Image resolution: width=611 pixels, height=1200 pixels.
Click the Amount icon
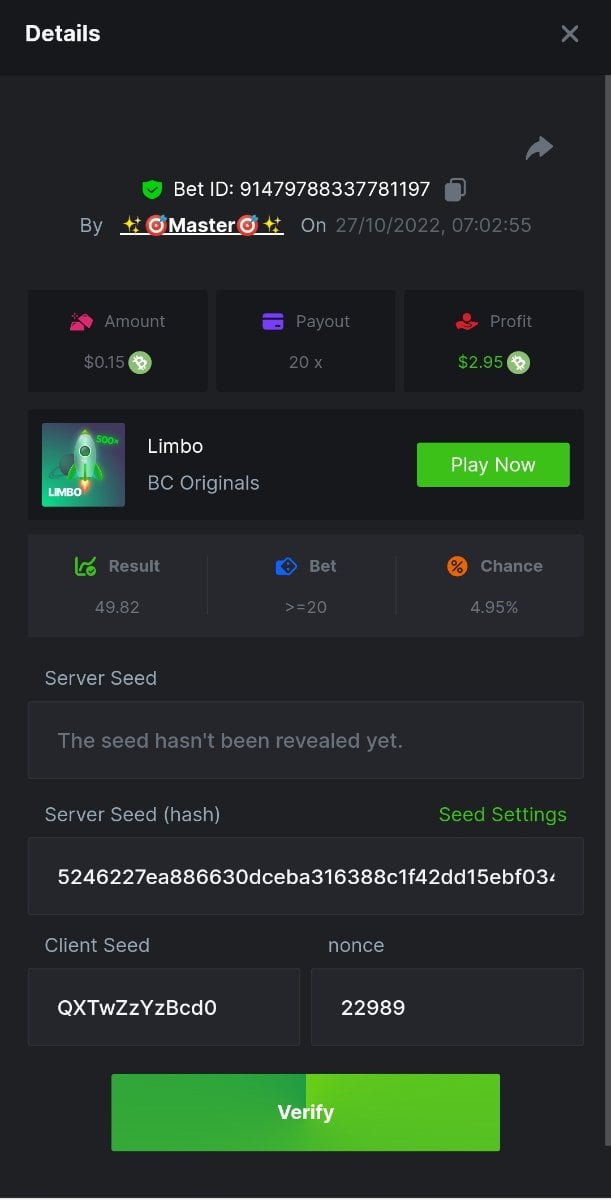pyautogui.click(x=82, y=321)
